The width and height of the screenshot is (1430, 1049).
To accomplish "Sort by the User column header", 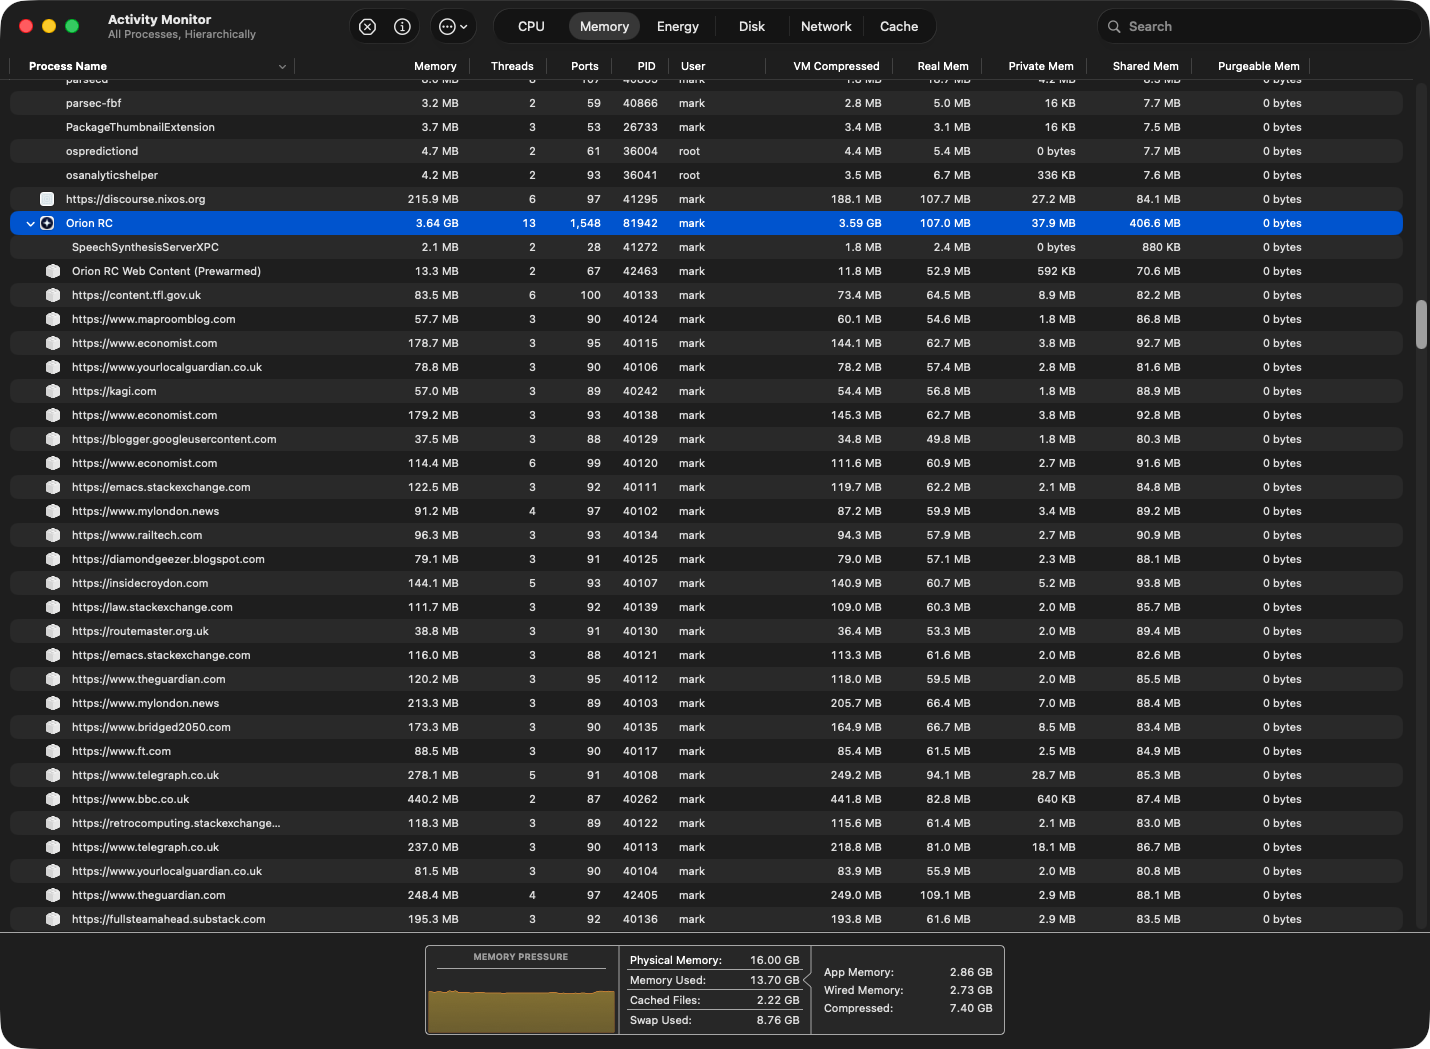I will tap(693, 66).
